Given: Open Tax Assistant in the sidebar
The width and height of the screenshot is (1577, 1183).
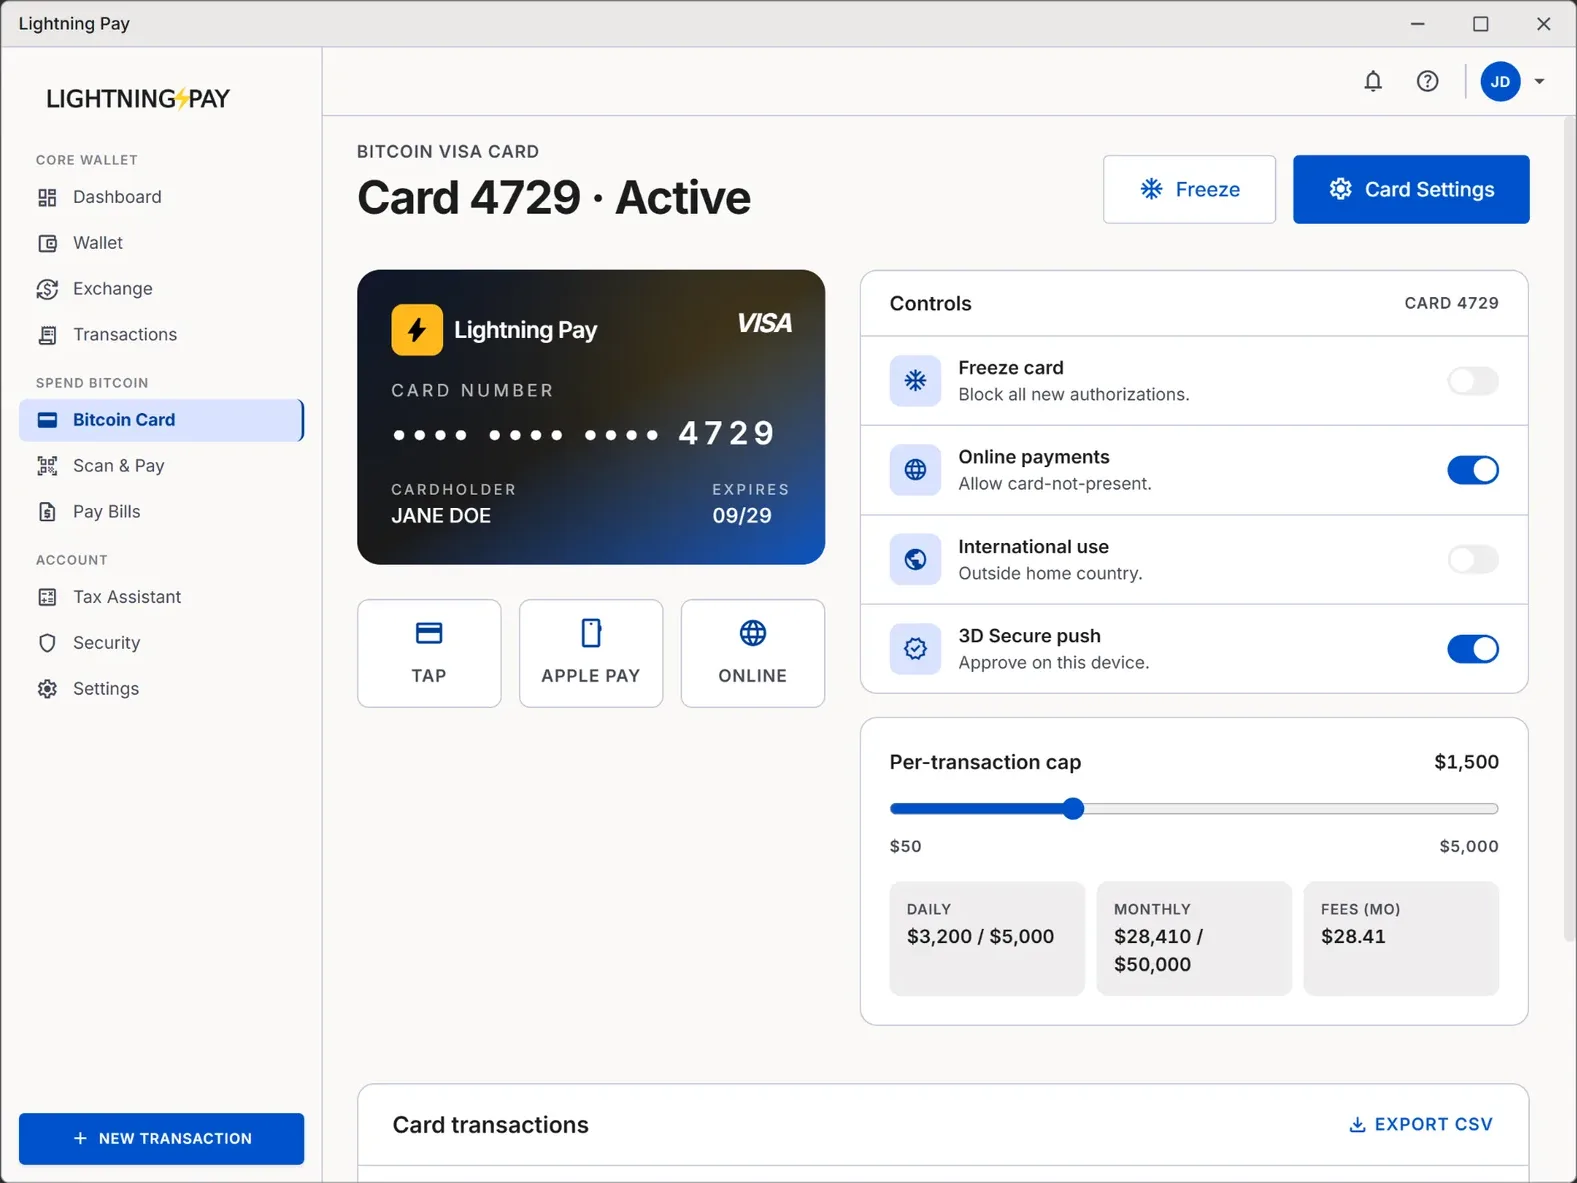Looking at the screenshot, I should tap(161, 597).
